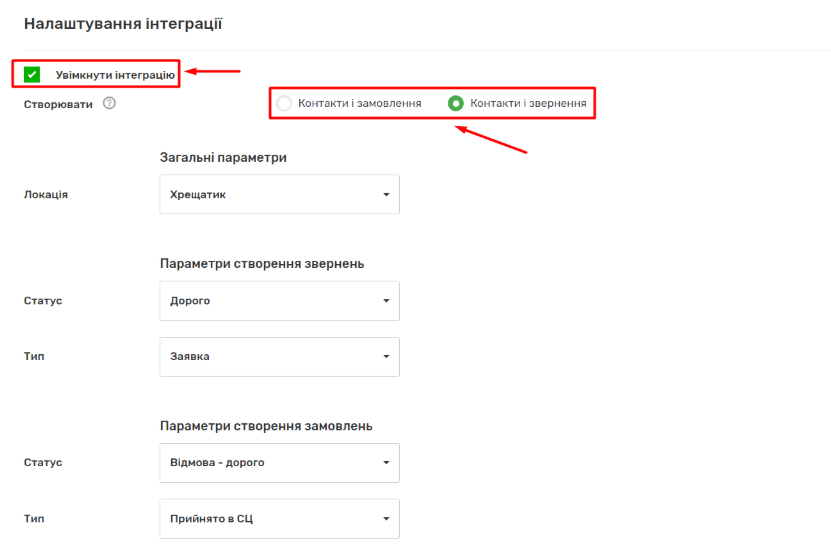Open the type dropdown showing Заявка
This screenshot has height=552, width=831.
click(x=279, y=356)
